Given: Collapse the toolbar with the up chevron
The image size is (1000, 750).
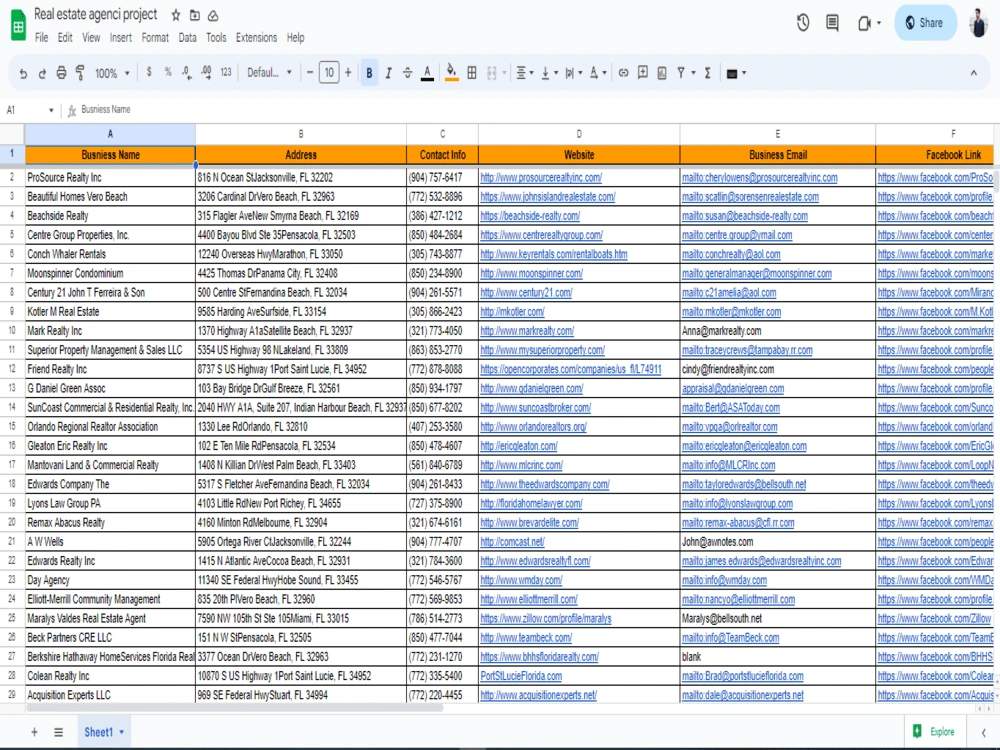Looking at the screenshot, I should pyautogui.click(x=974, y=73).
